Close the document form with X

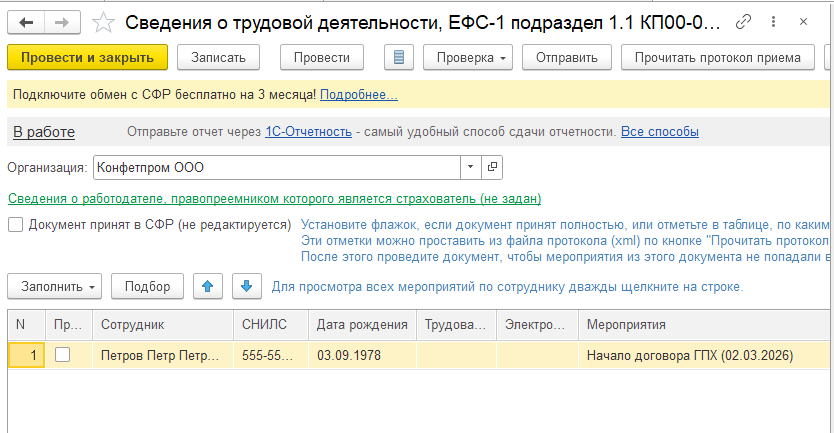[x=804, y=22]
